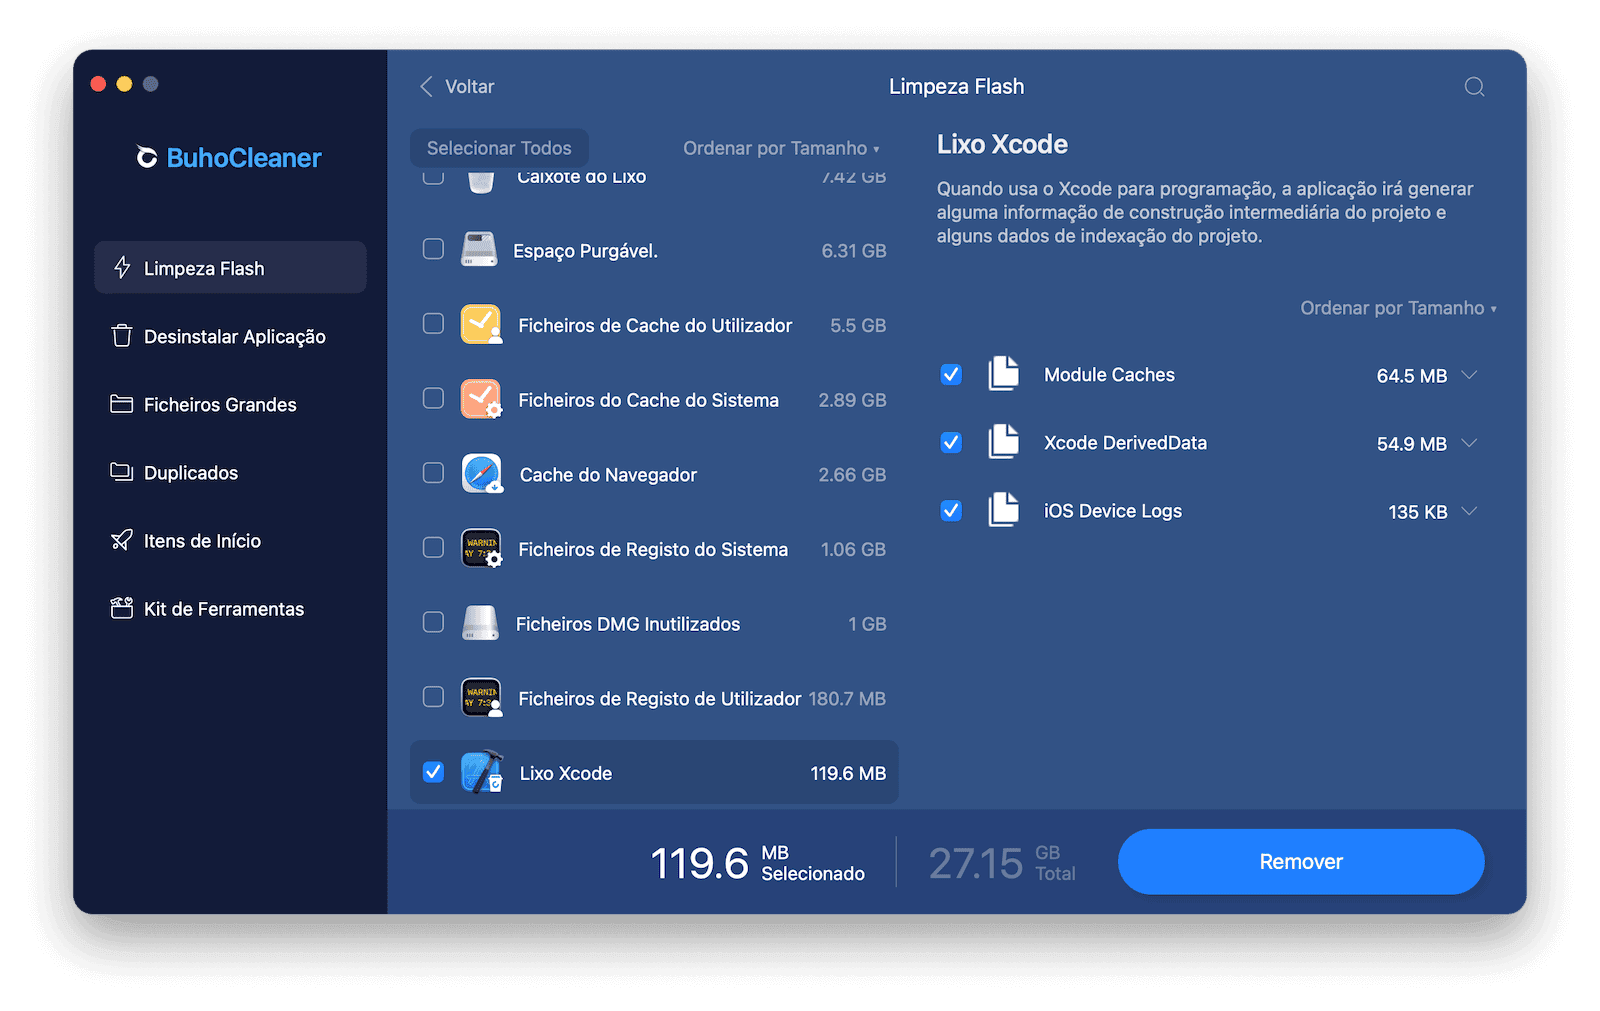1600x1011 pixels.
Task: Uncheck the Xcode DerivedData checkbox
Action: (x=951, y=443)
